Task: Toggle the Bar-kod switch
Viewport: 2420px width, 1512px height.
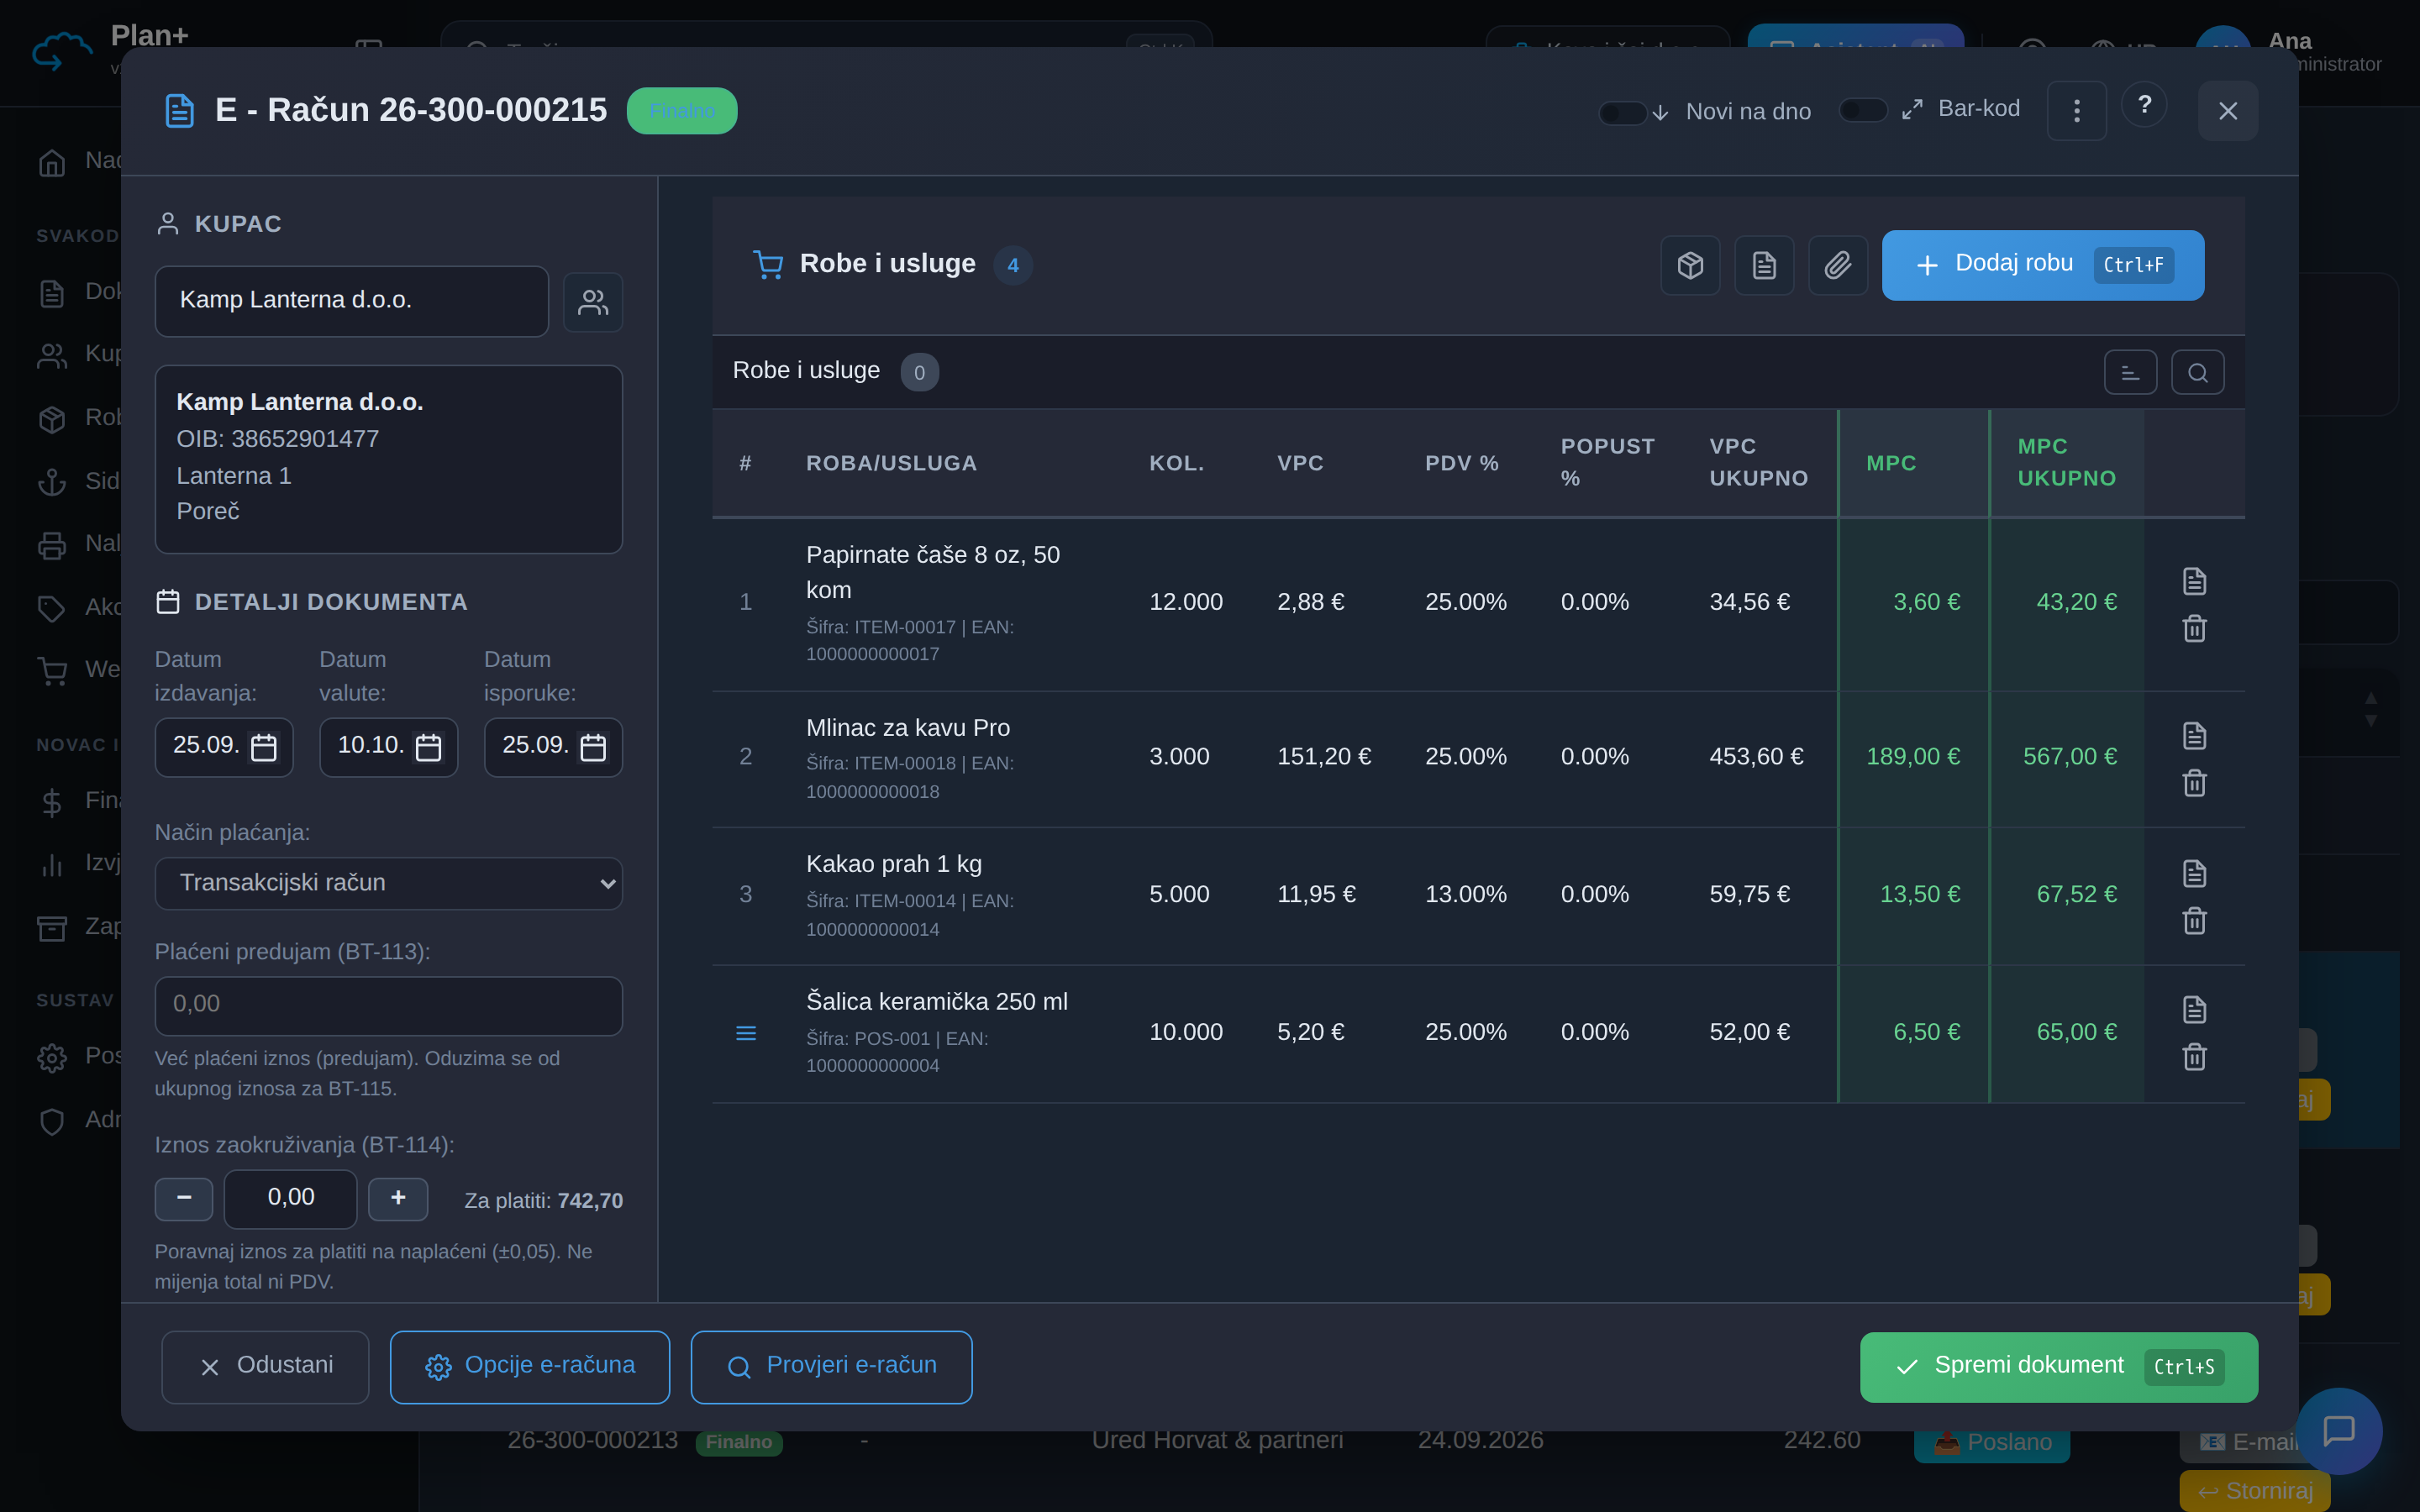Action: point(1862,109)
